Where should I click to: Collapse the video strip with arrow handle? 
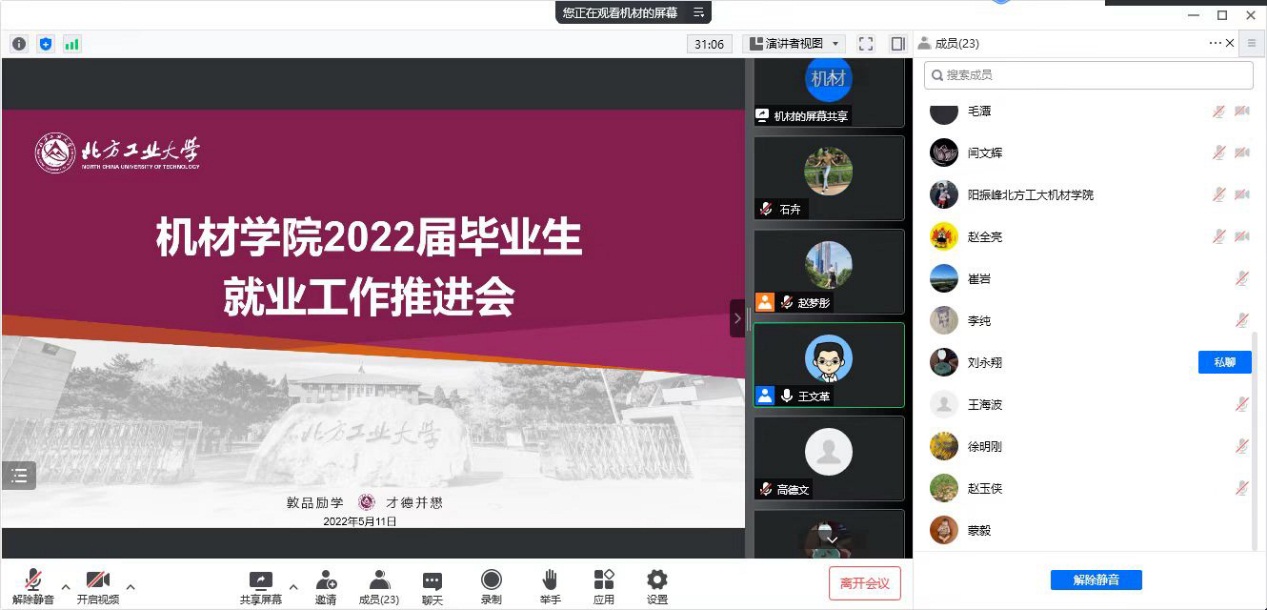[737, 318]
